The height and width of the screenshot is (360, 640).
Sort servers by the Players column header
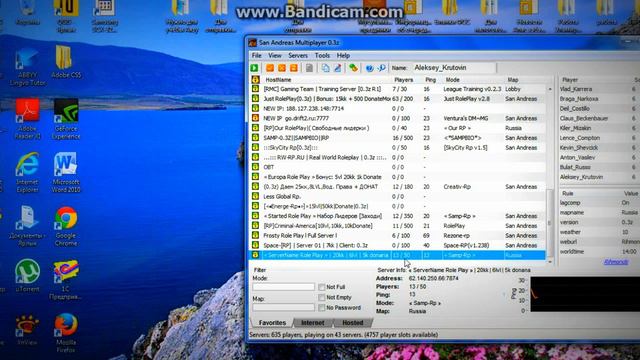(x=404, y=80)
